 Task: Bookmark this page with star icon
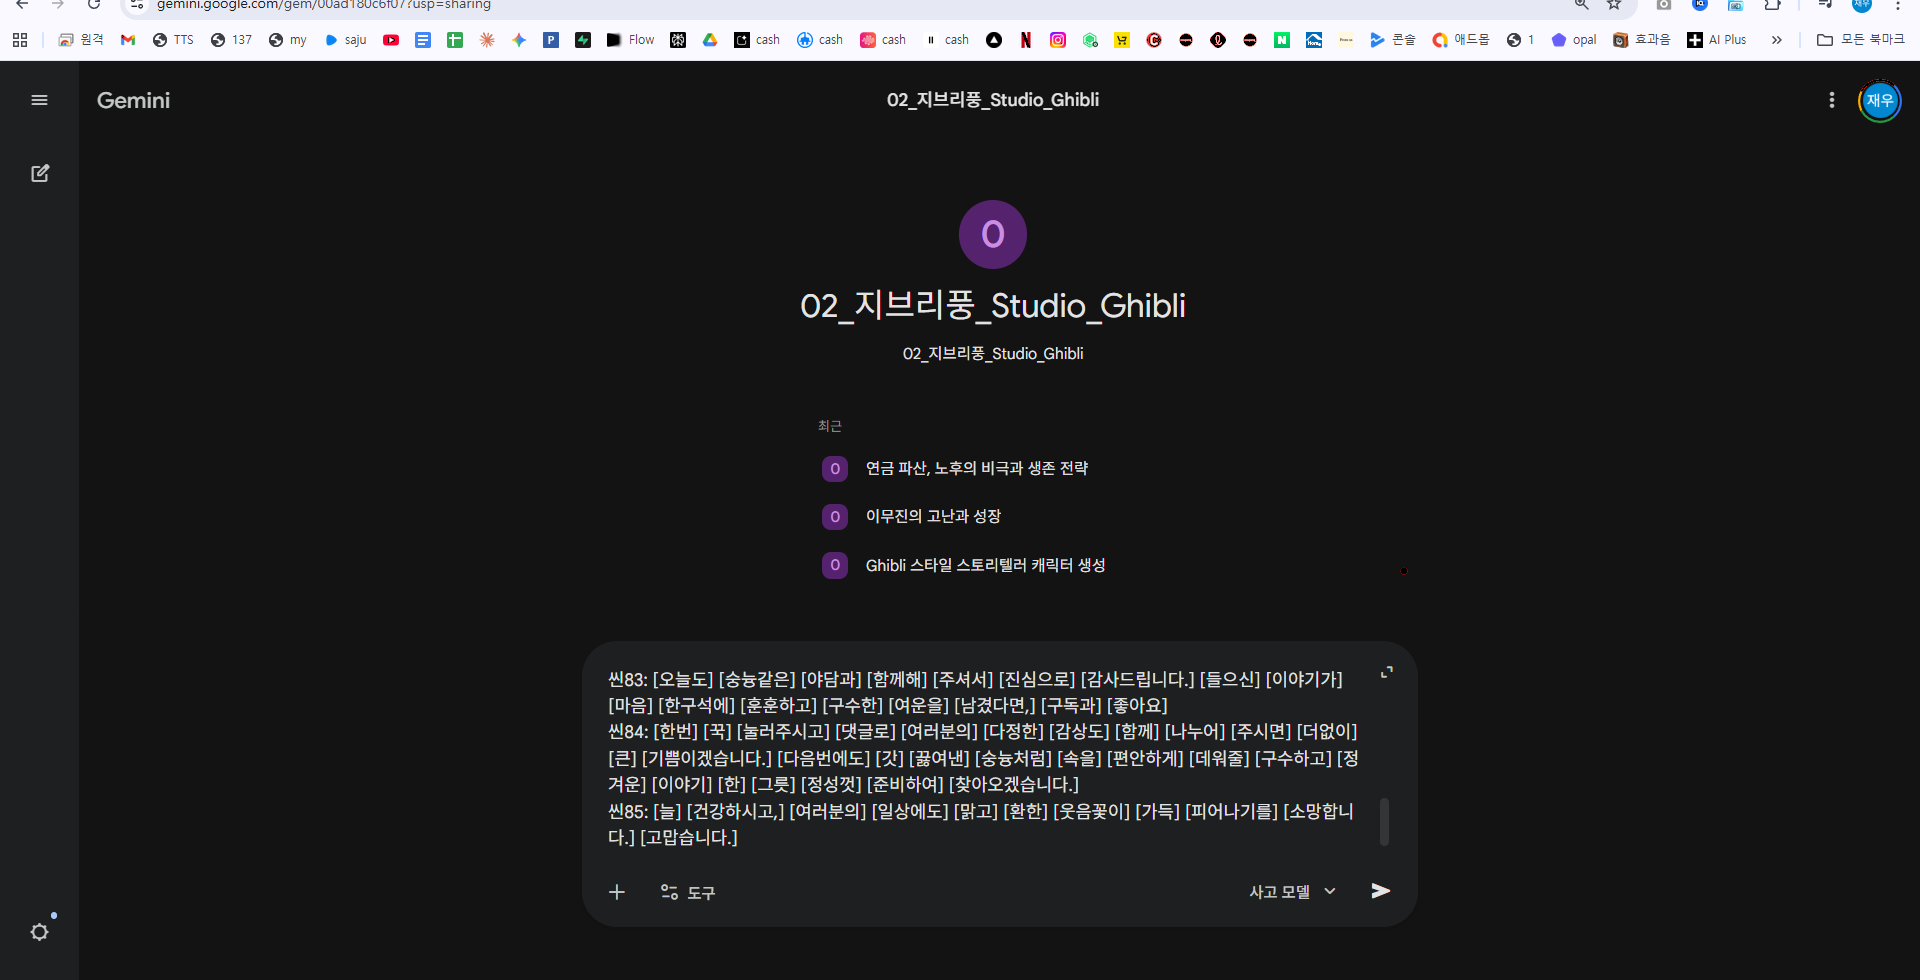tap(1614, 4)
